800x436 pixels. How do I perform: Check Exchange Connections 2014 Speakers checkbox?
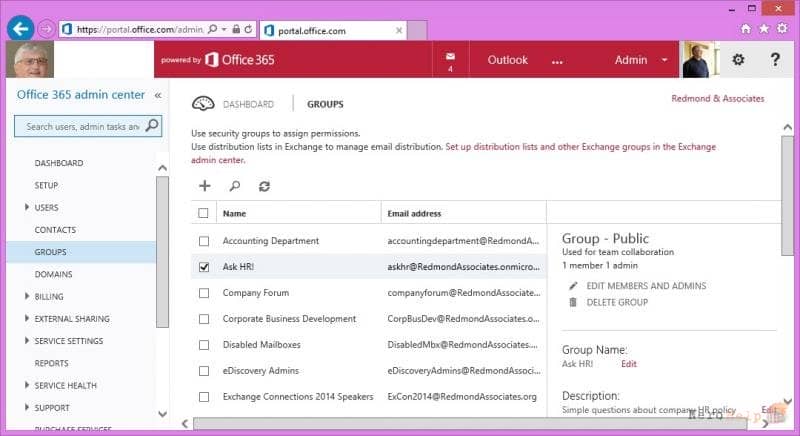204,397
